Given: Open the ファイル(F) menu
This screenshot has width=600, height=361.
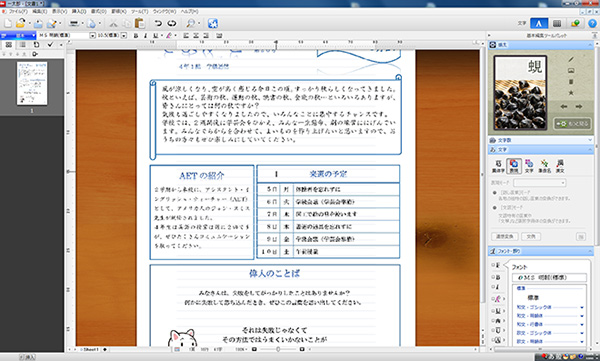Looking at the screenshot, I should (x=18, y=11).
